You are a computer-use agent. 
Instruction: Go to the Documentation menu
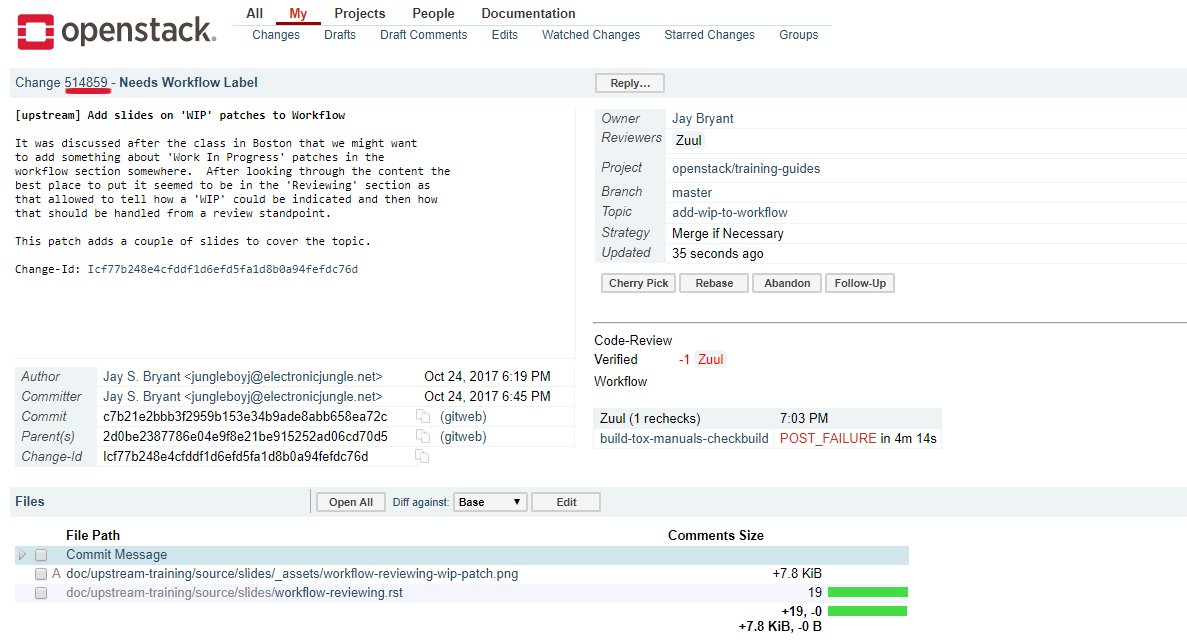528,14
